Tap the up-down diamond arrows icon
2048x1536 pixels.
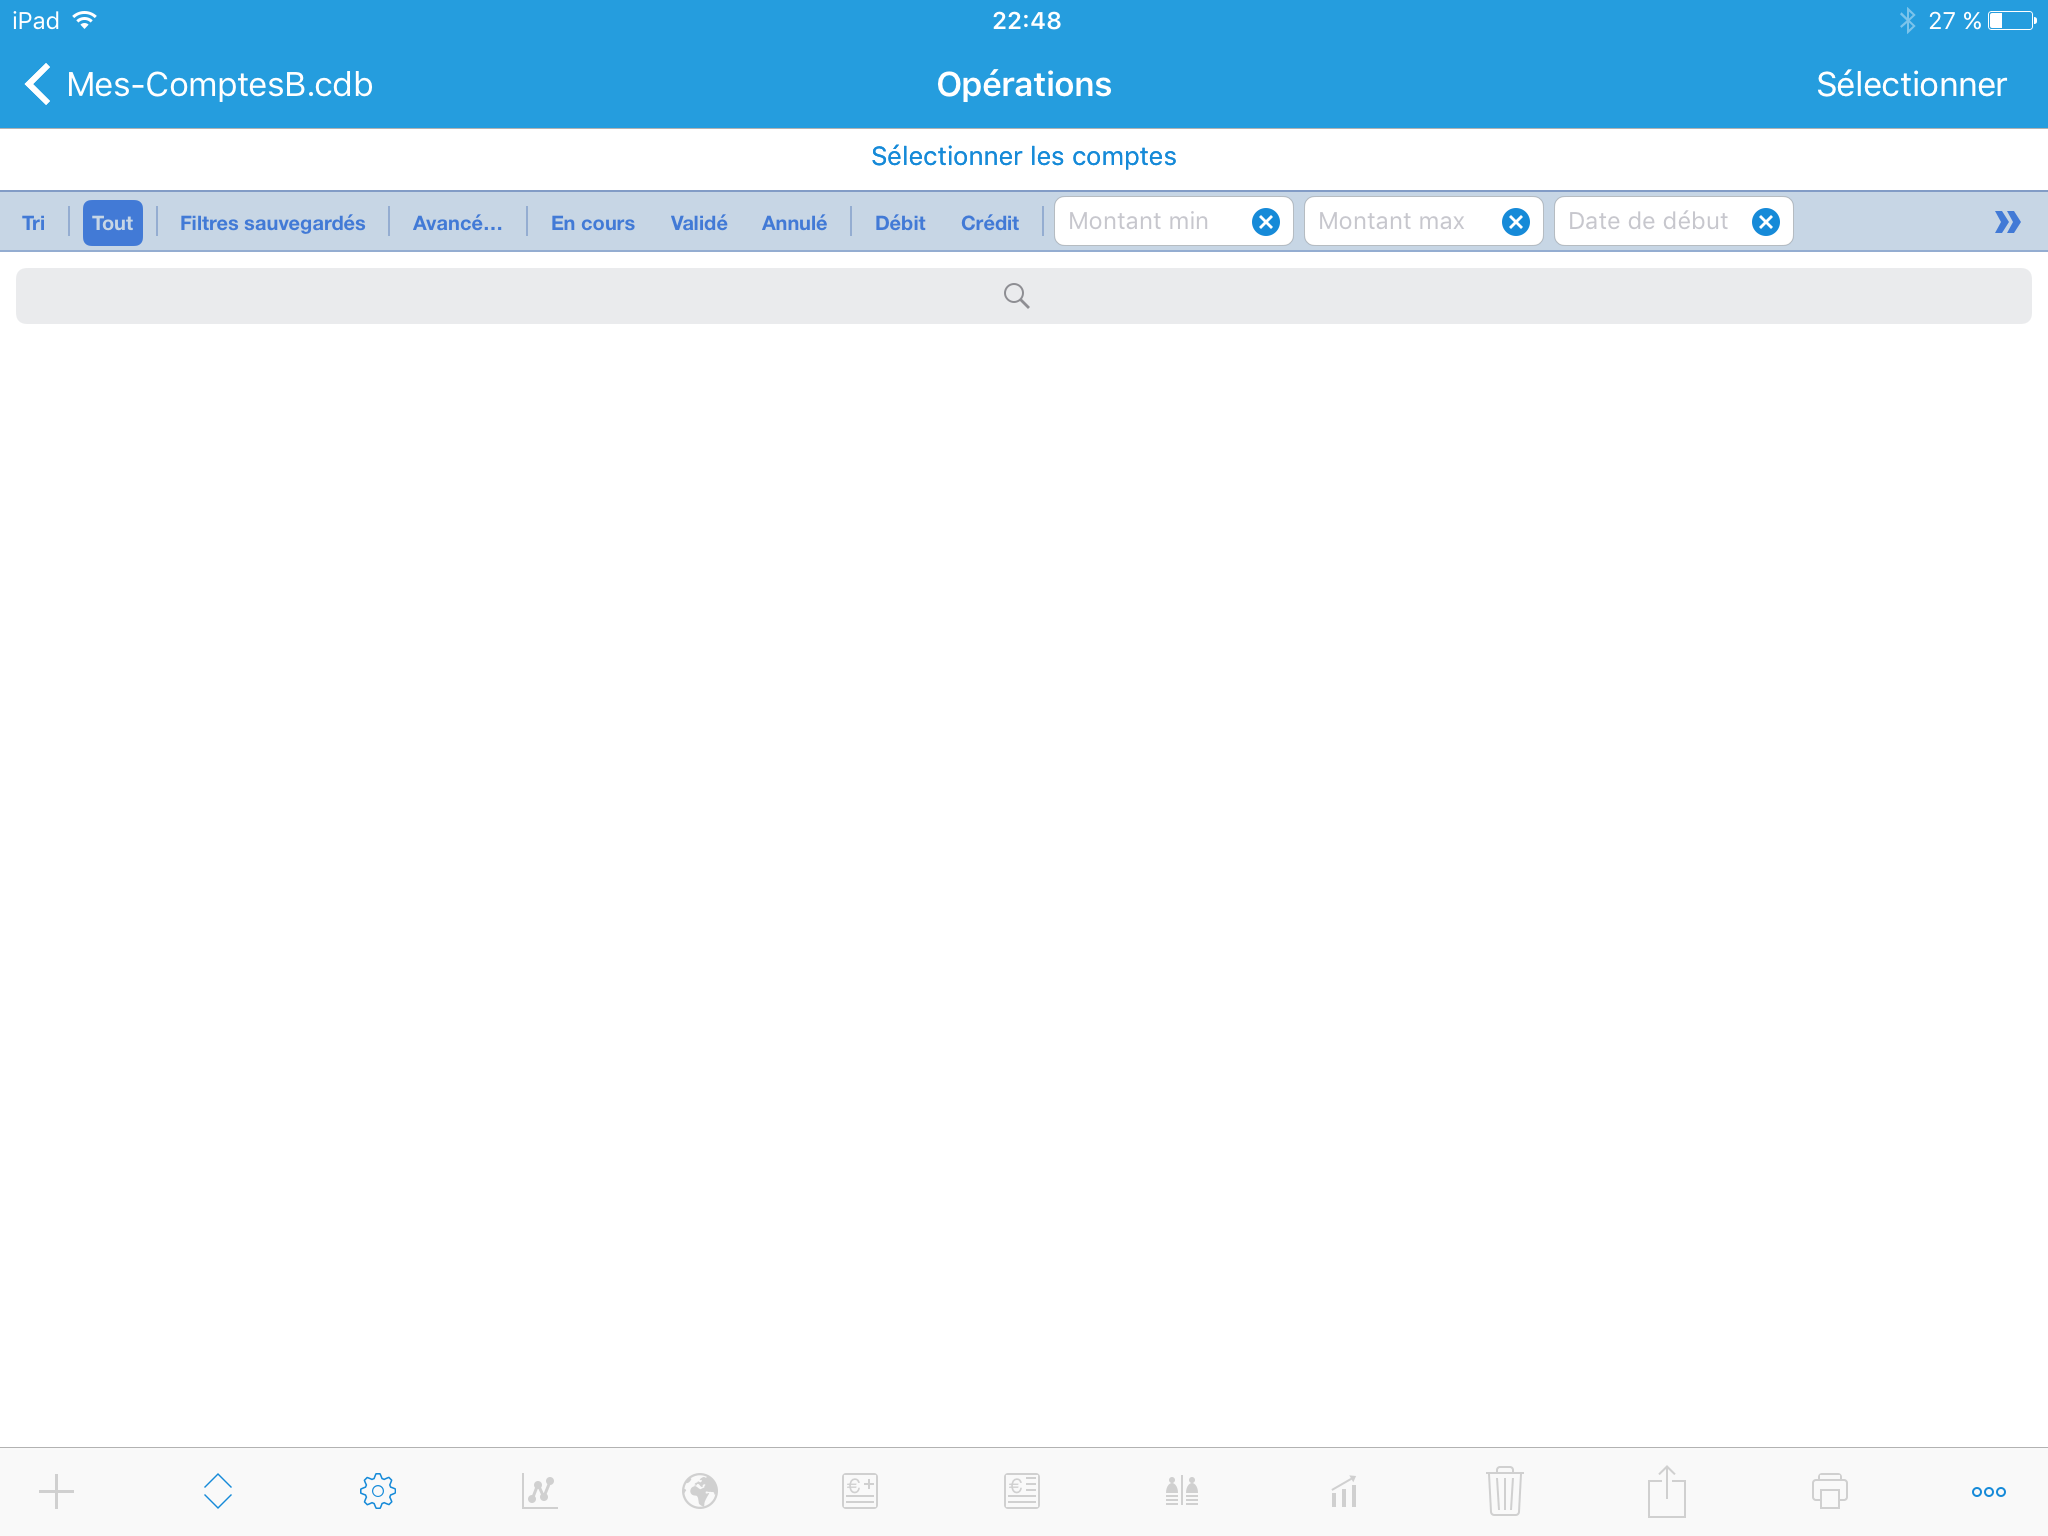218,1491
